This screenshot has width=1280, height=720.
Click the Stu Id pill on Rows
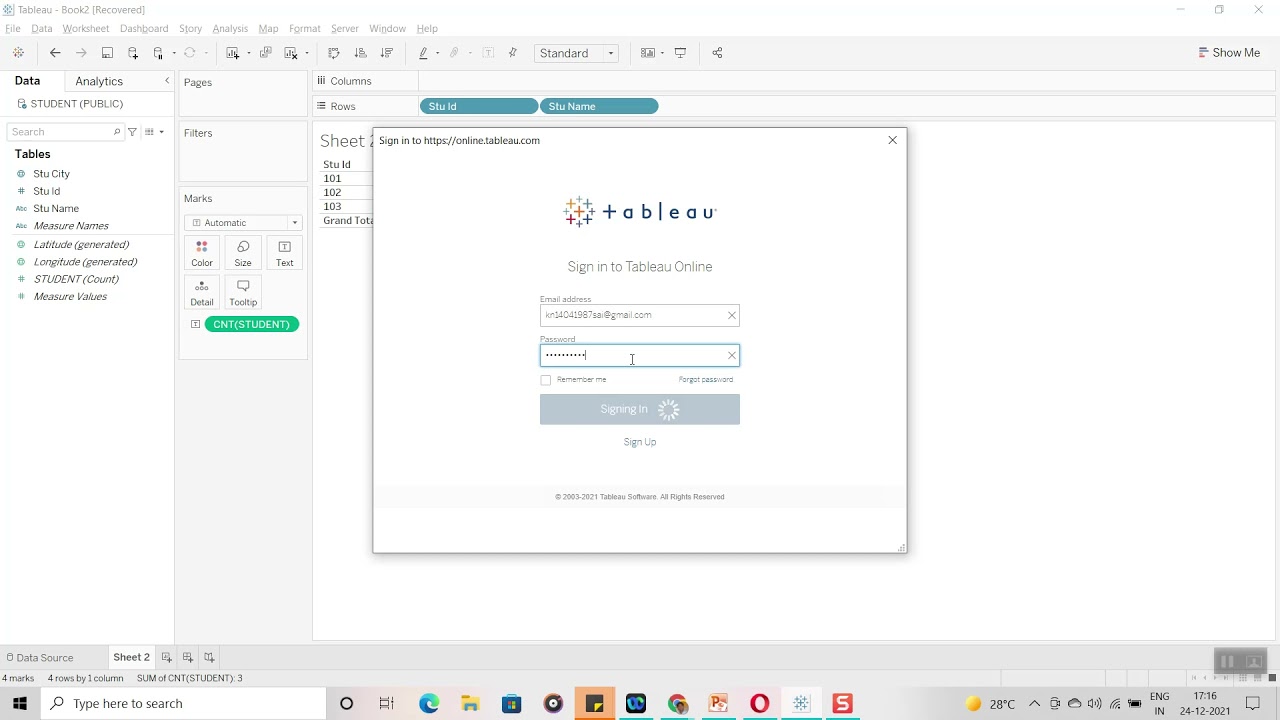pyautogui.click(x=479, y=106)
